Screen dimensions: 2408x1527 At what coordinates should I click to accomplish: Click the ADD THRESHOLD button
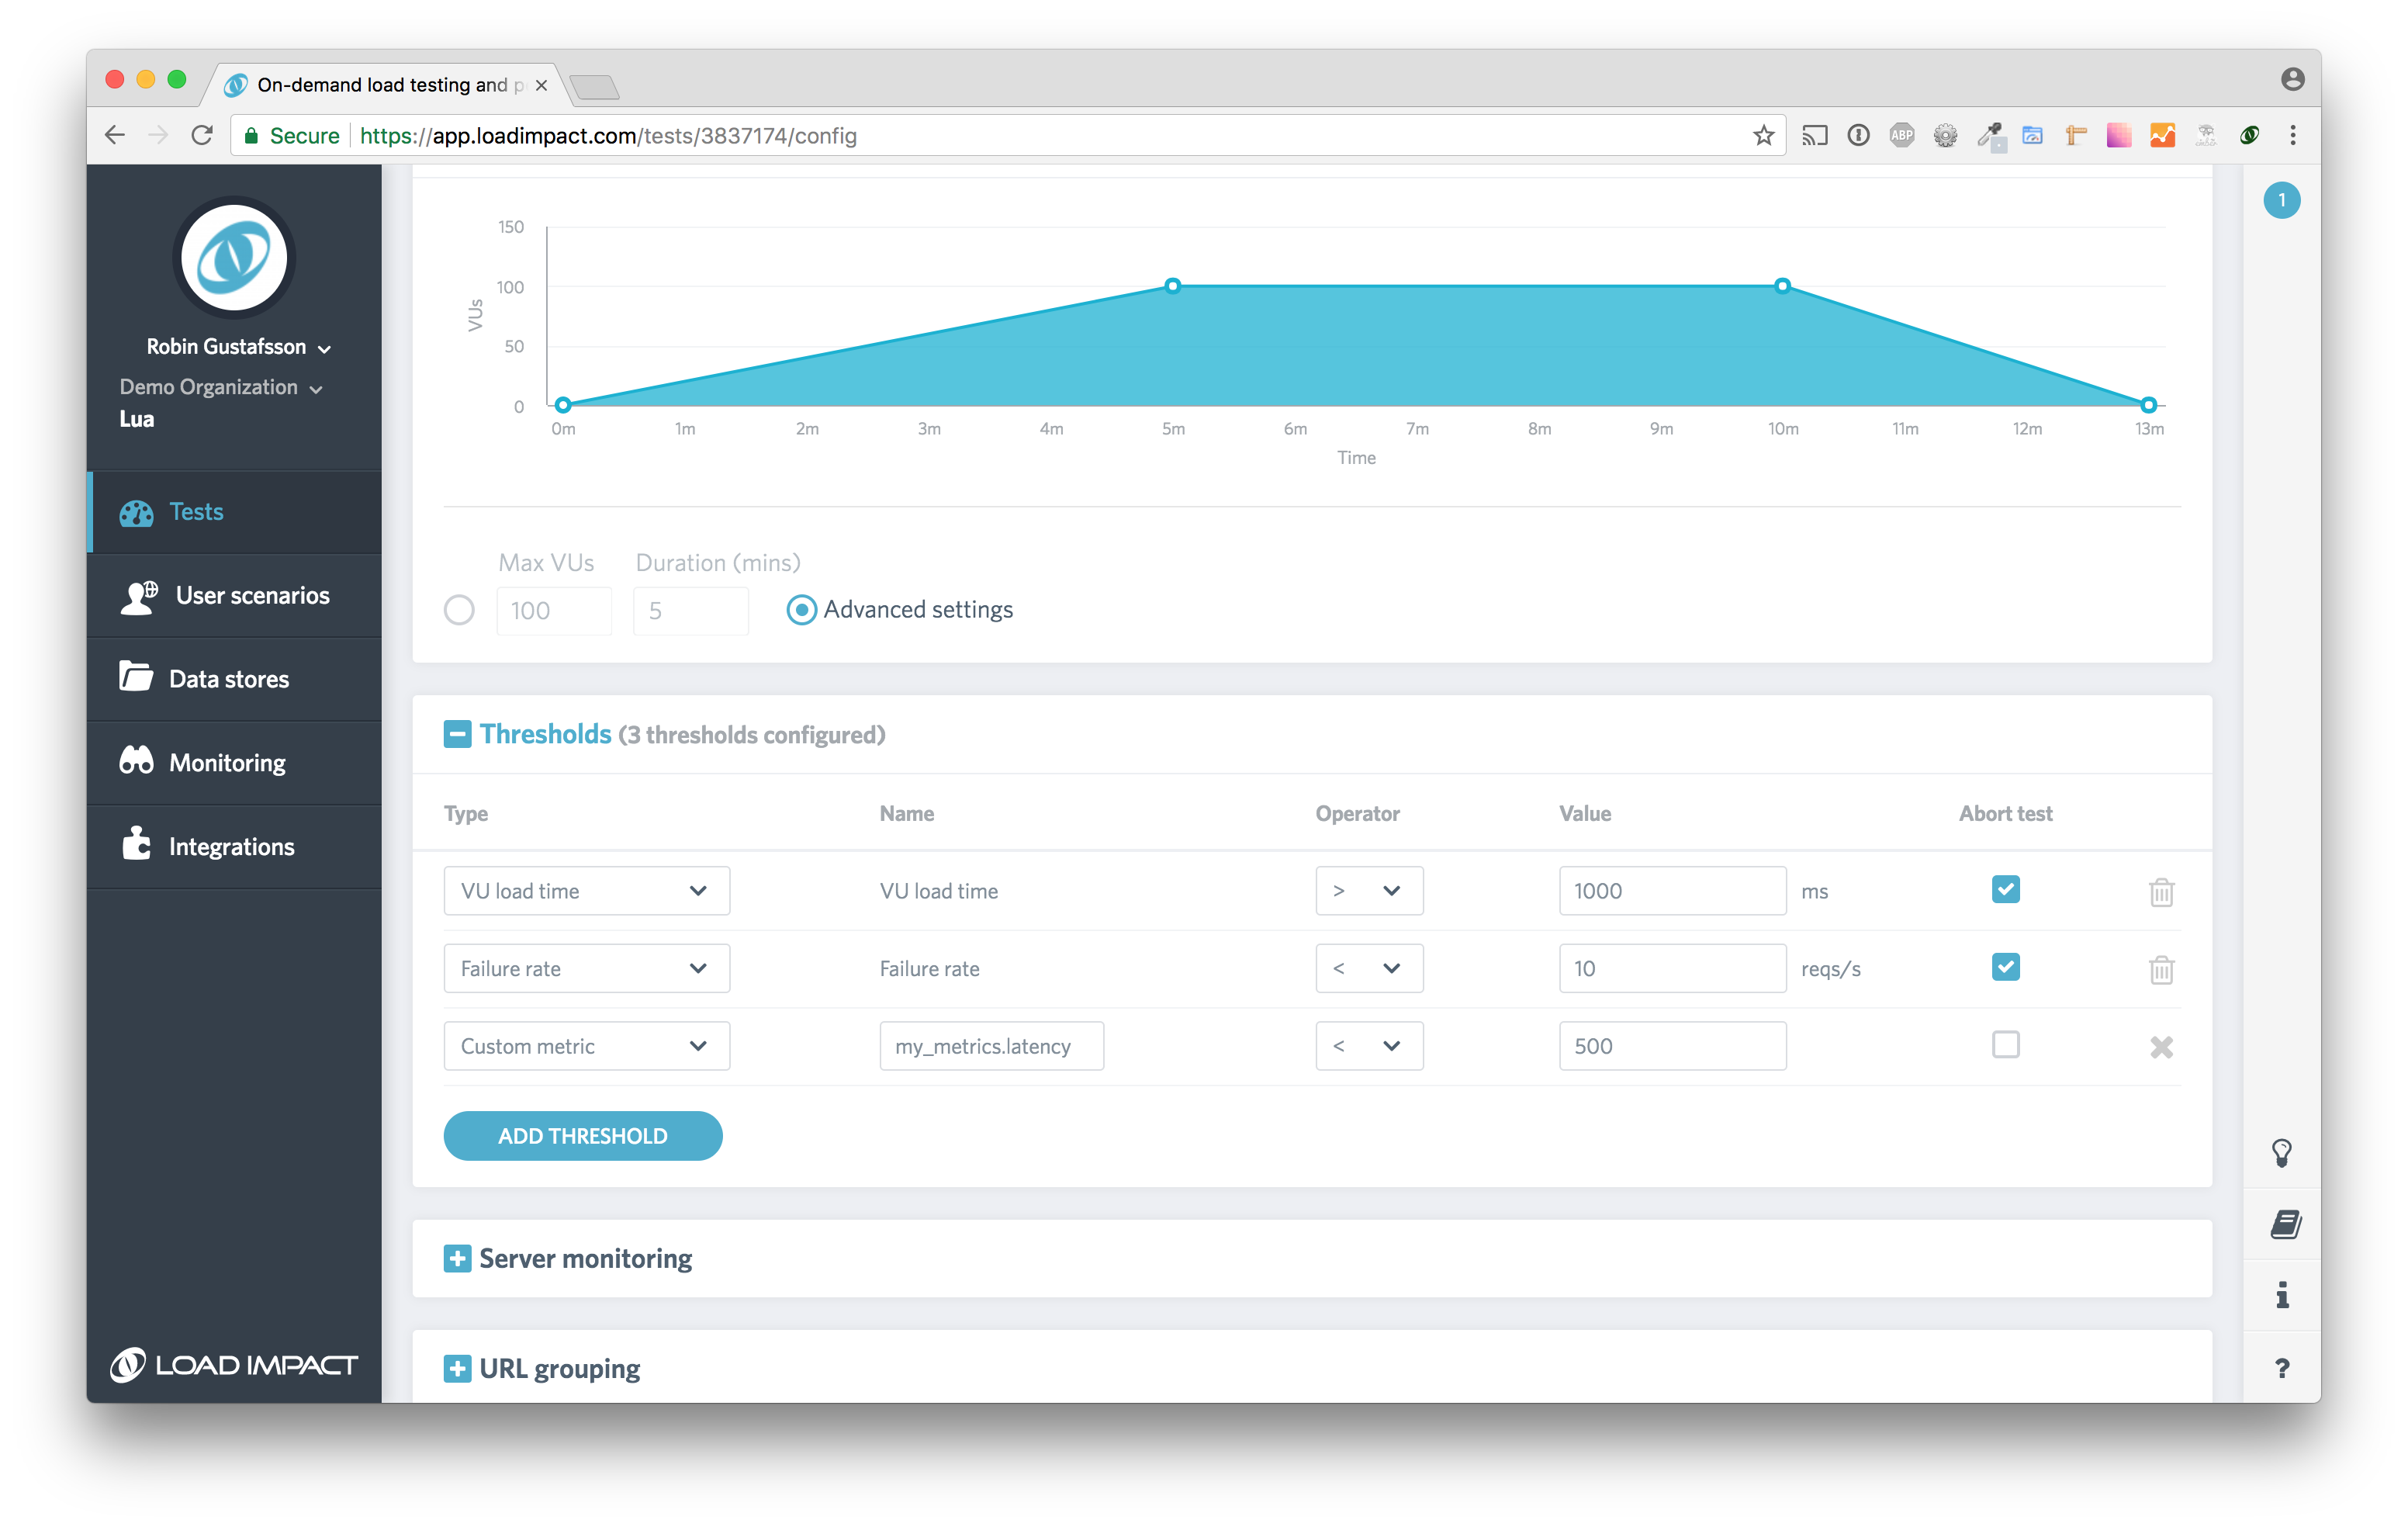[x=582, y=1135]
